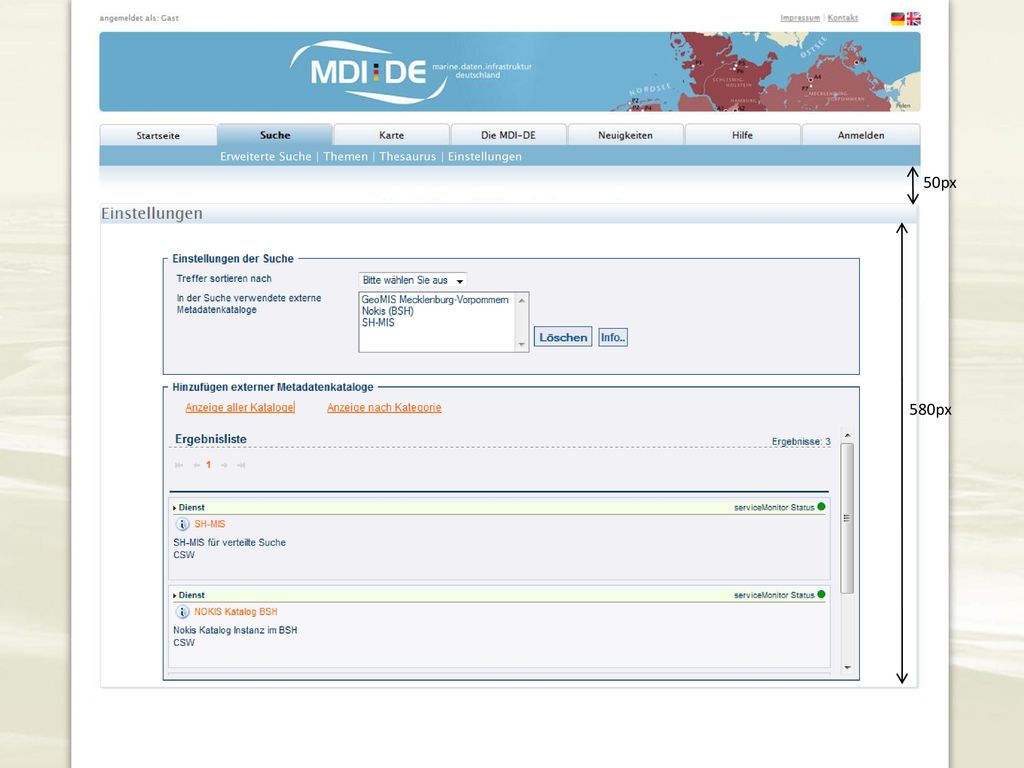Image resolution: width=1024 pixels, height=768 pixels.
Task: Open Thesaurus submenu
Action: (x=408, y=157)
